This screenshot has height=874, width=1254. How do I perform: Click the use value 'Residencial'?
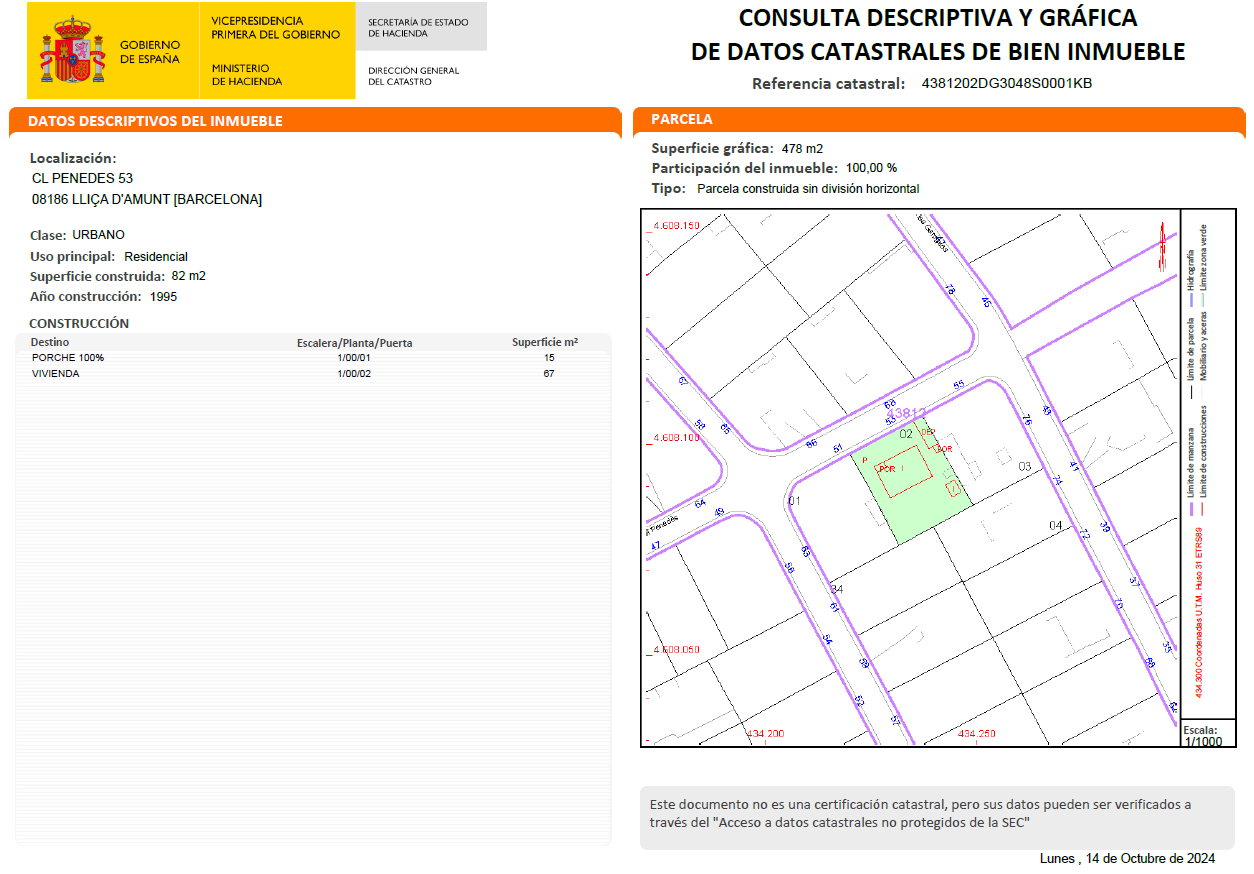coord(156,257)
